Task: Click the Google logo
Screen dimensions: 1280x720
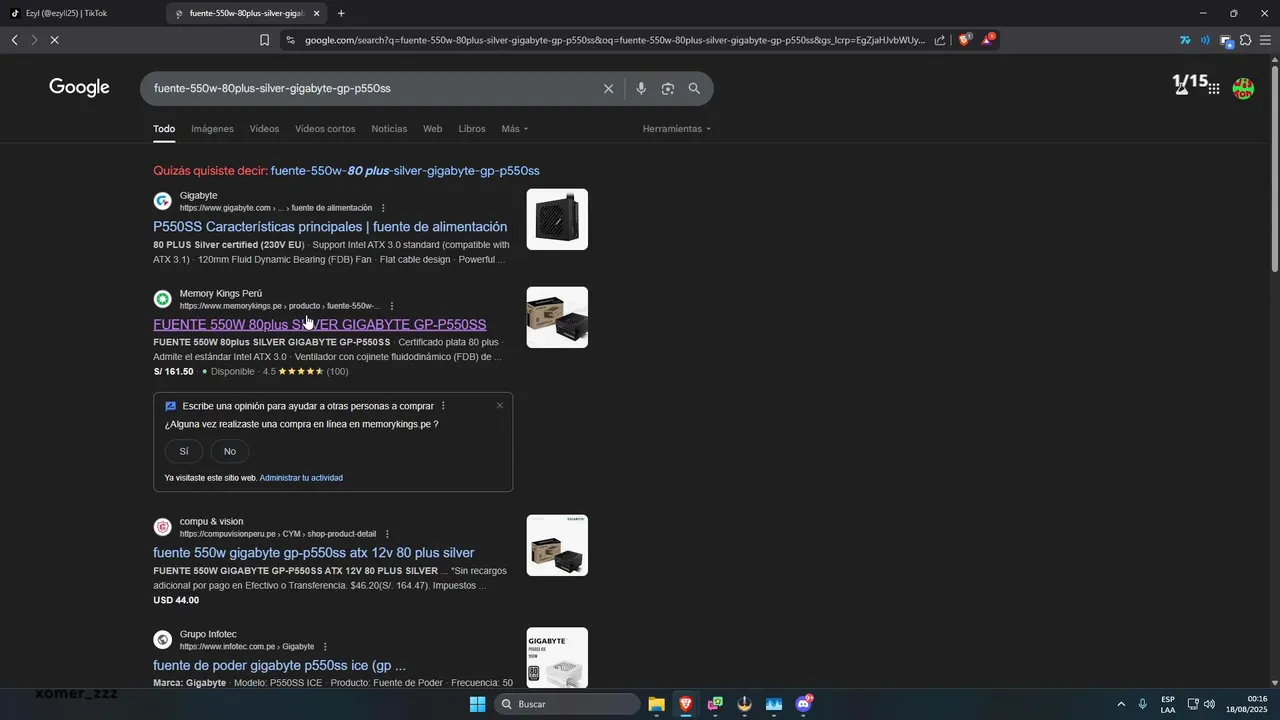Action: coord(79,88)
